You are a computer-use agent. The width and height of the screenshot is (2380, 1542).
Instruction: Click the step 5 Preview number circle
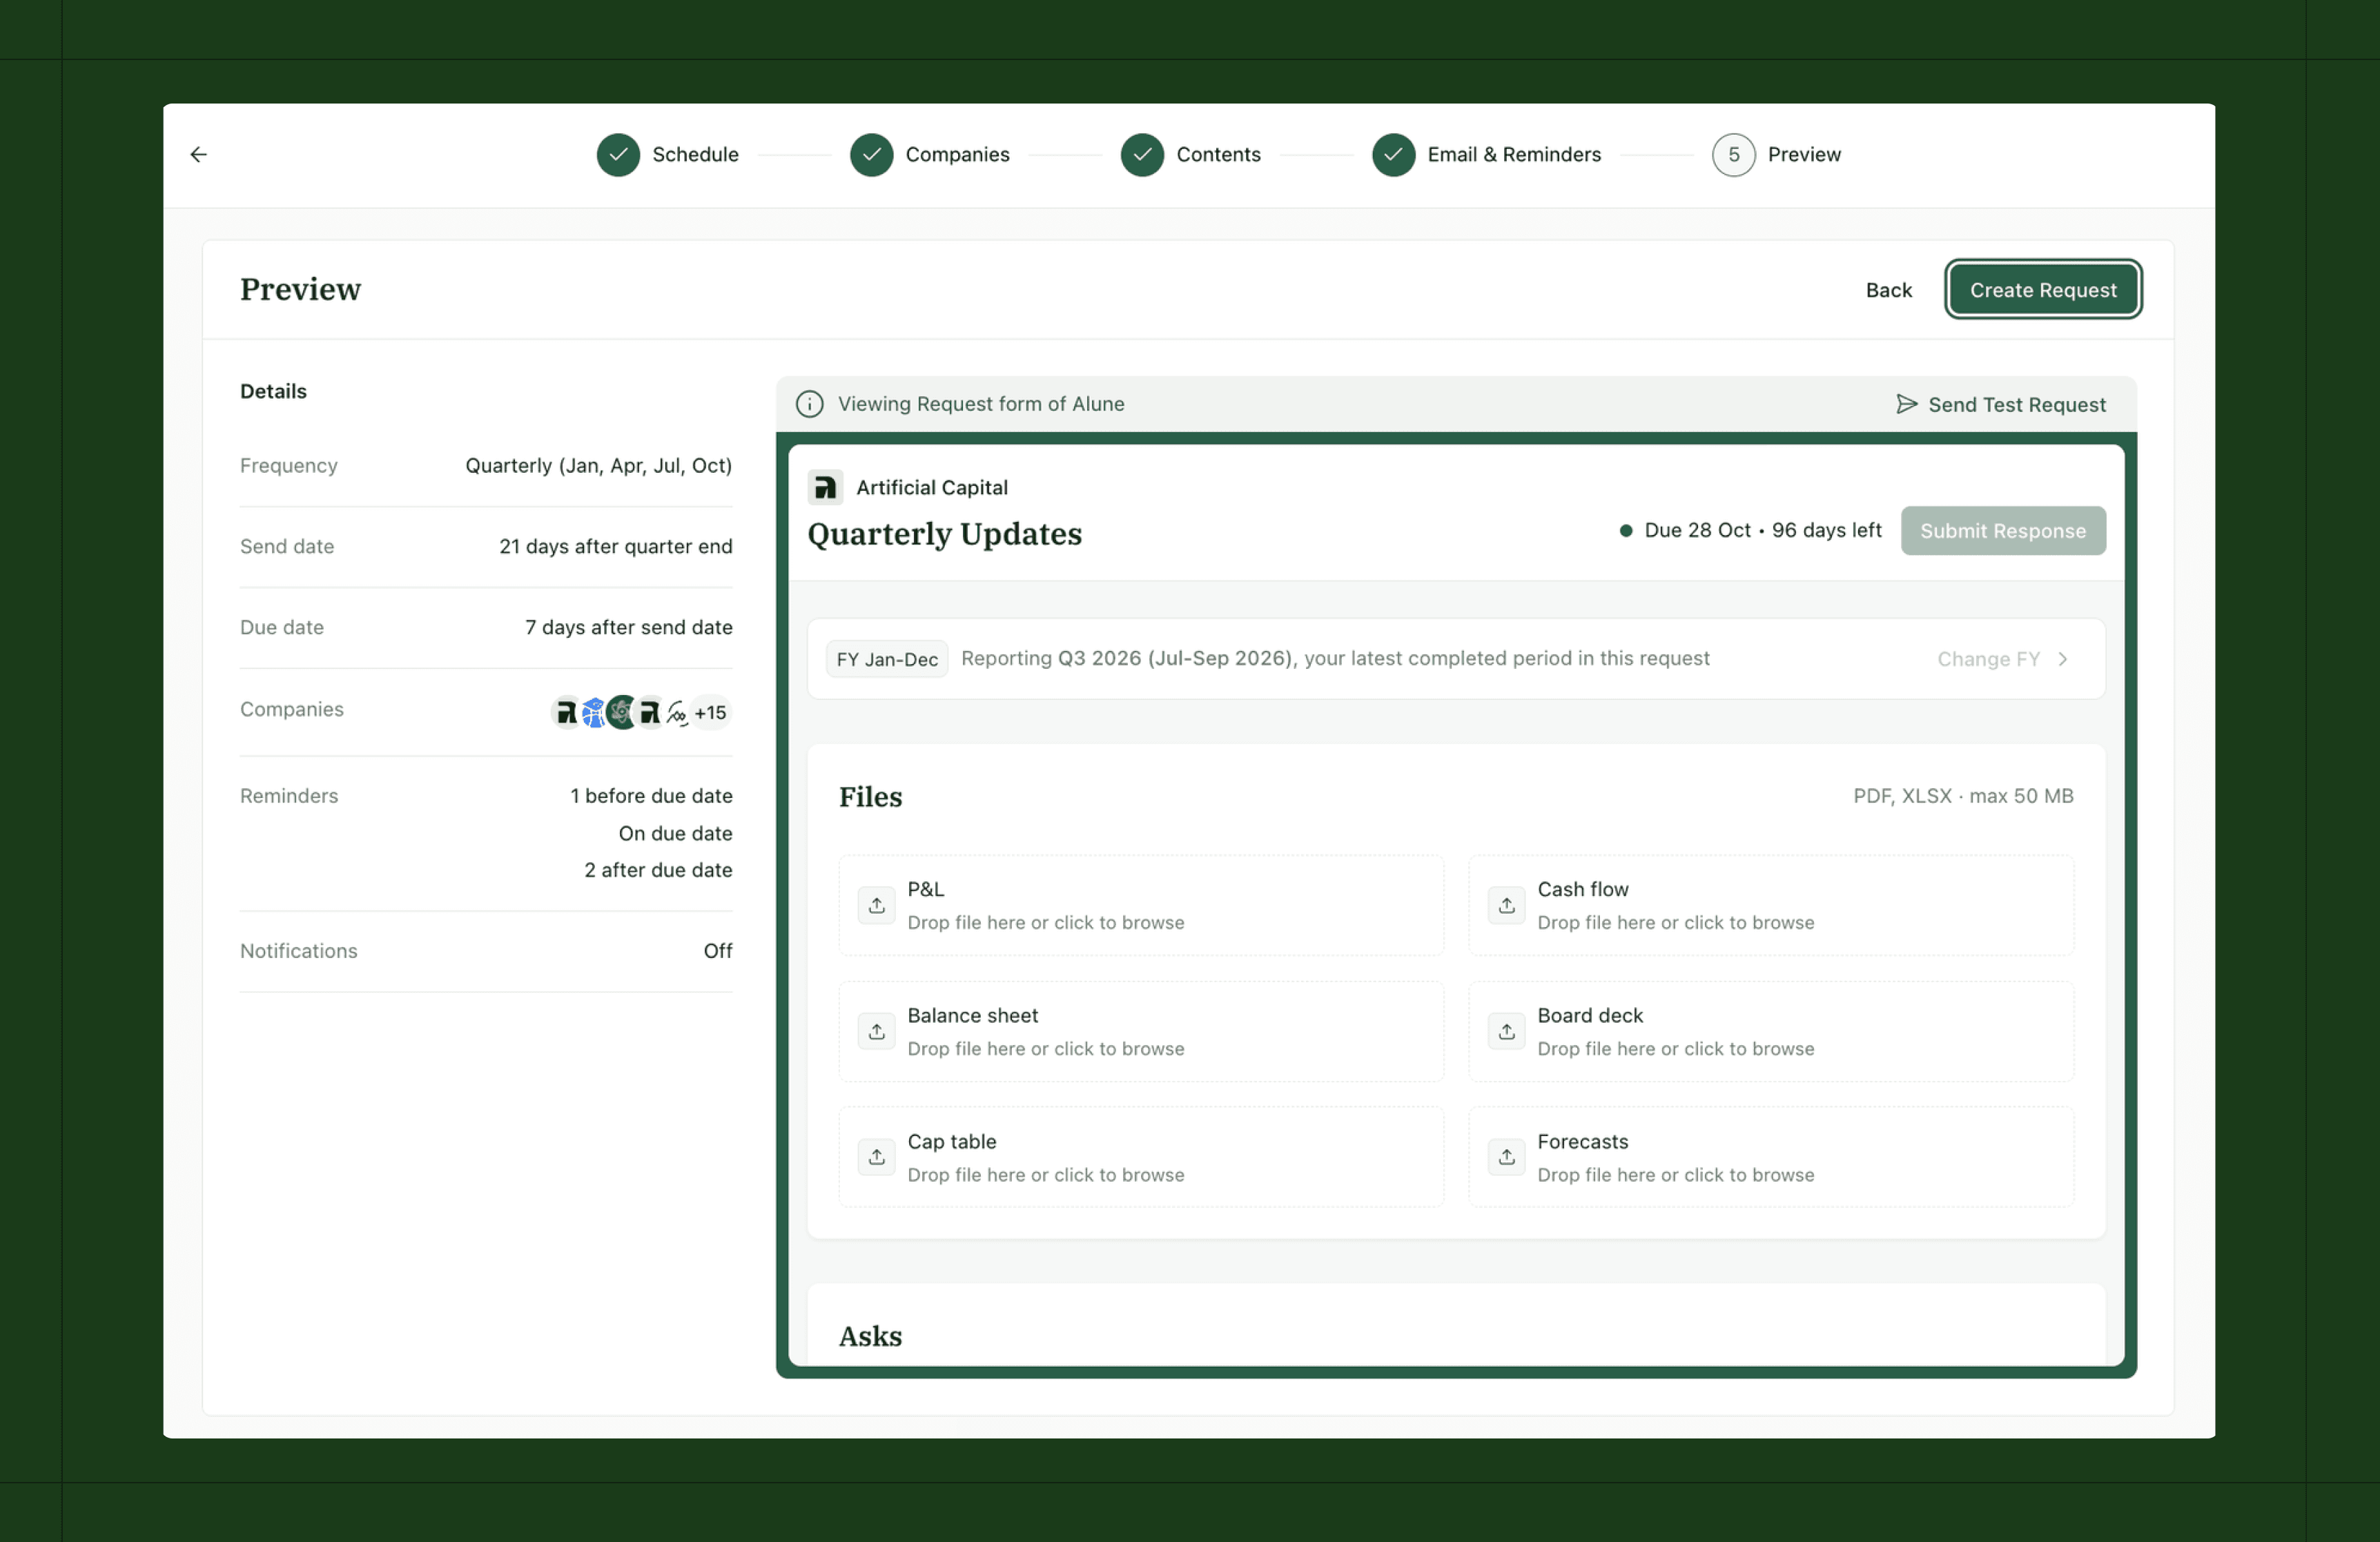click(x=1733, y=155)
